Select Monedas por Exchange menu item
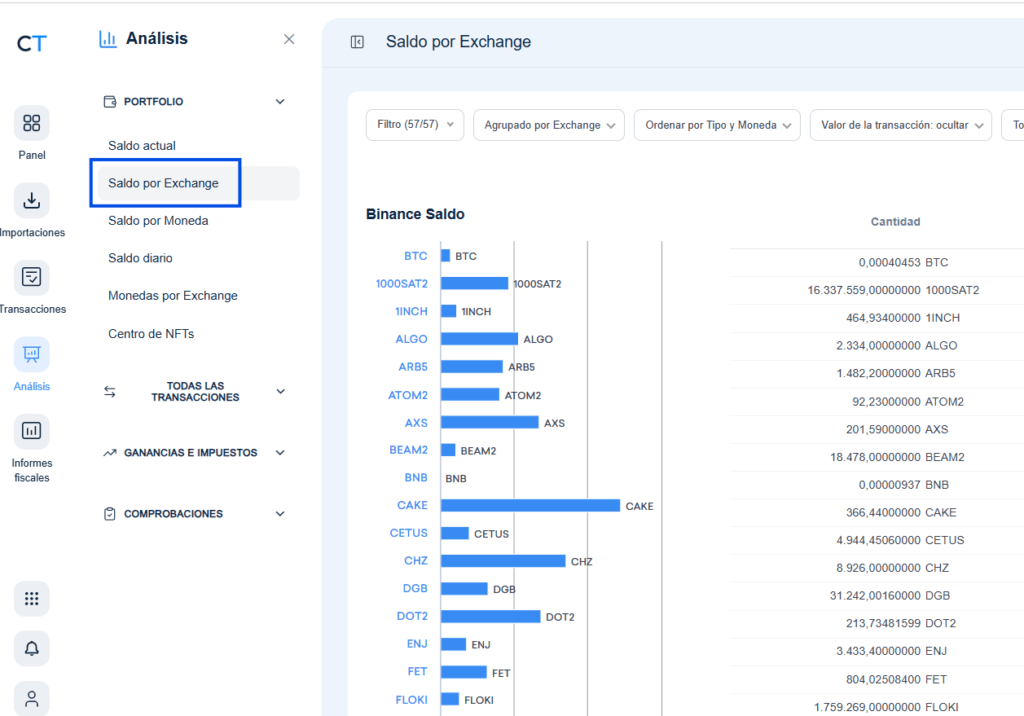 (172, 295)
